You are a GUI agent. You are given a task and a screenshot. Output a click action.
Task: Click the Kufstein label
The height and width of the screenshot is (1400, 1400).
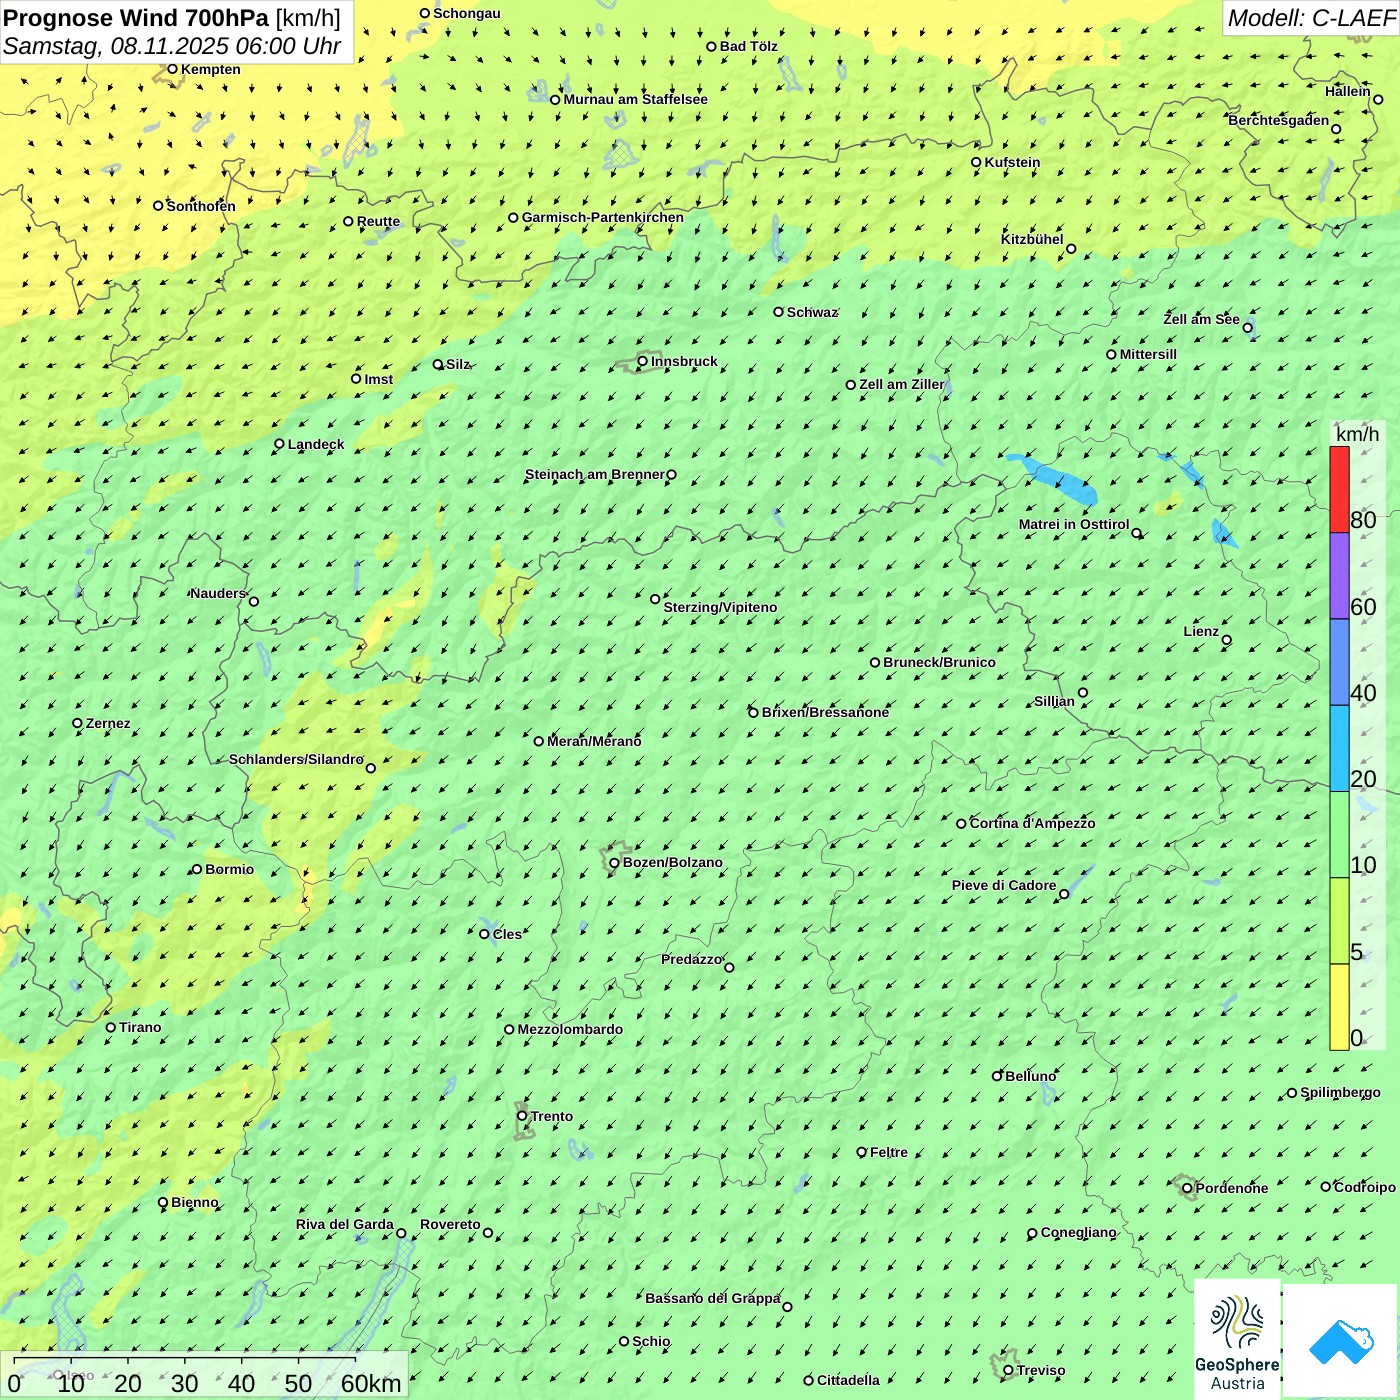[x=1012, y=162]
